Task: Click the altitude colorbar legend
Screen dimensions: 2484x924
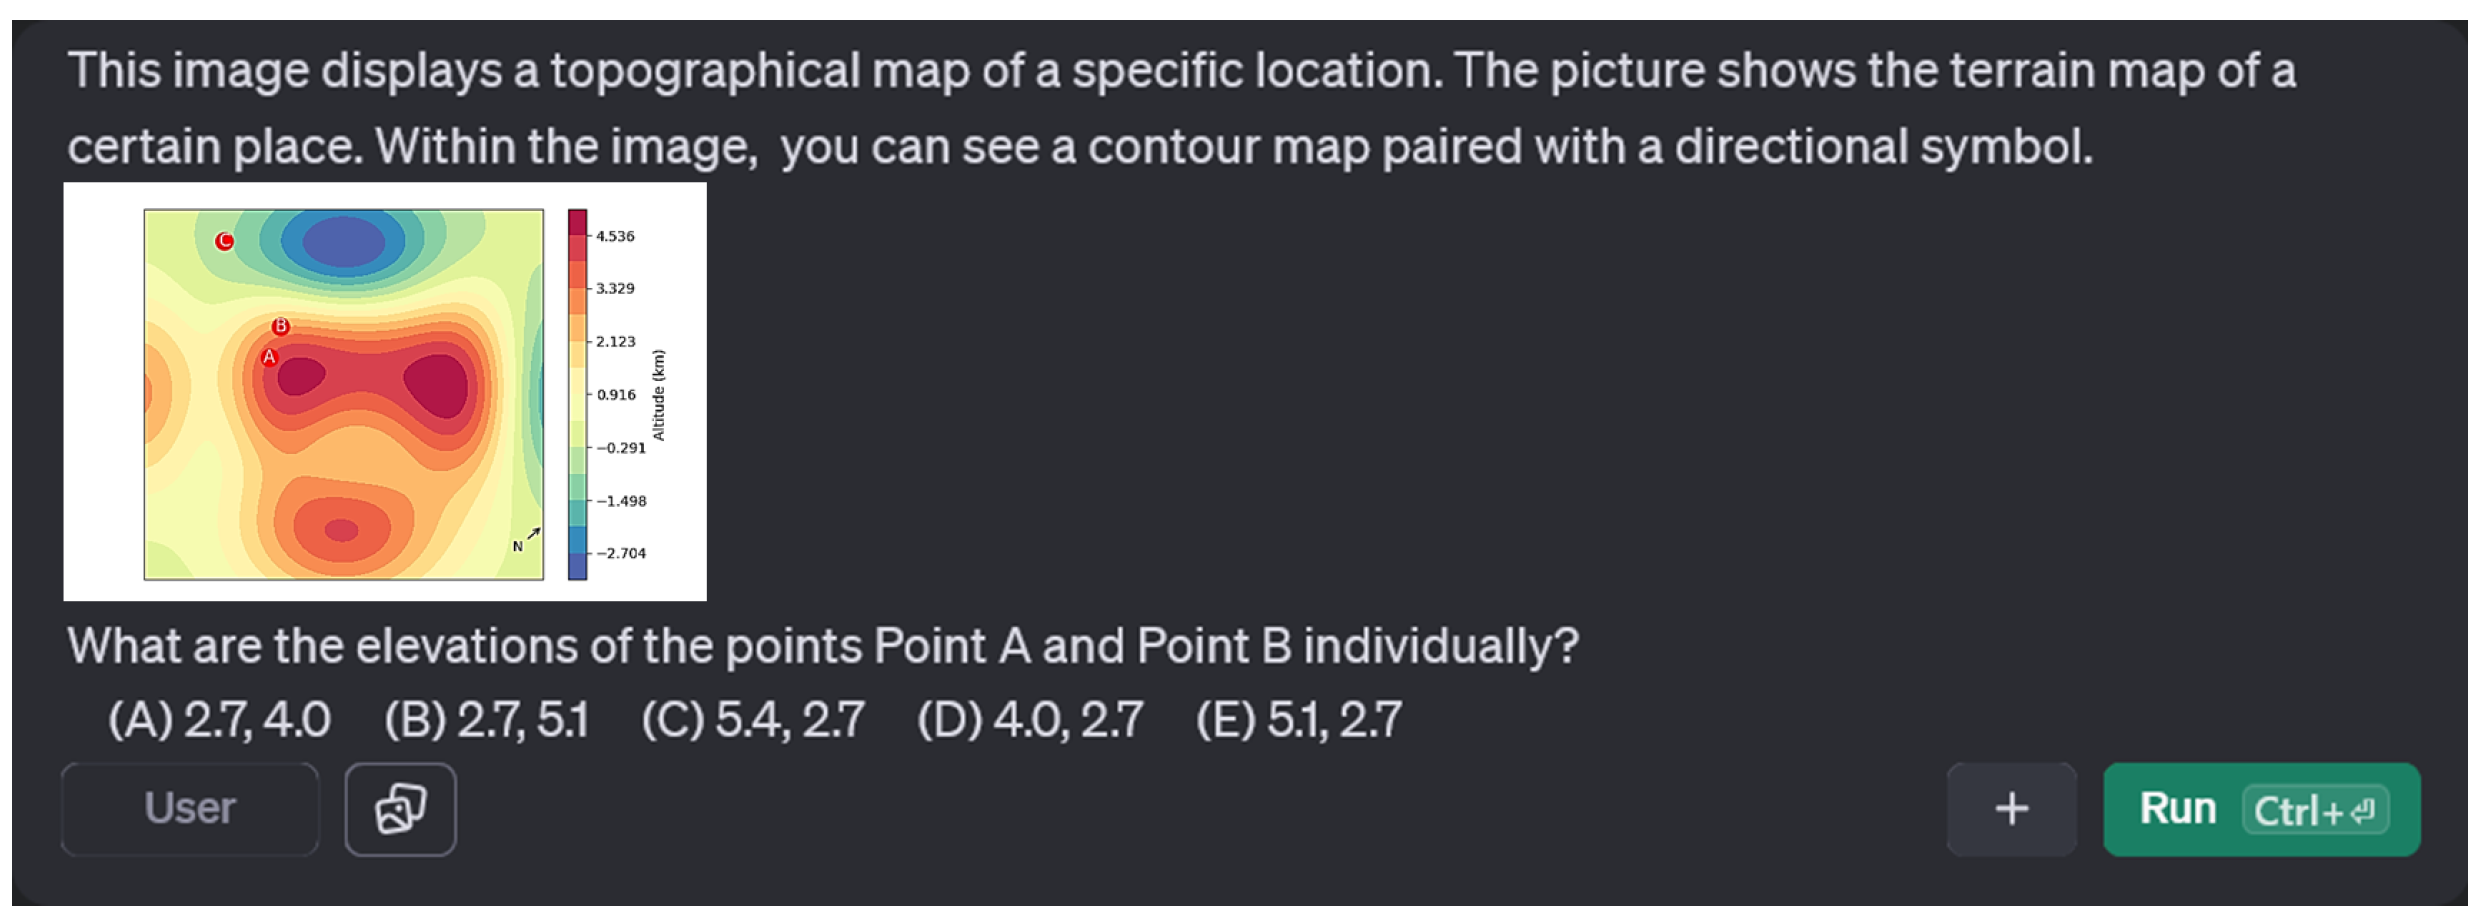Action: click(x=577, y=394)
